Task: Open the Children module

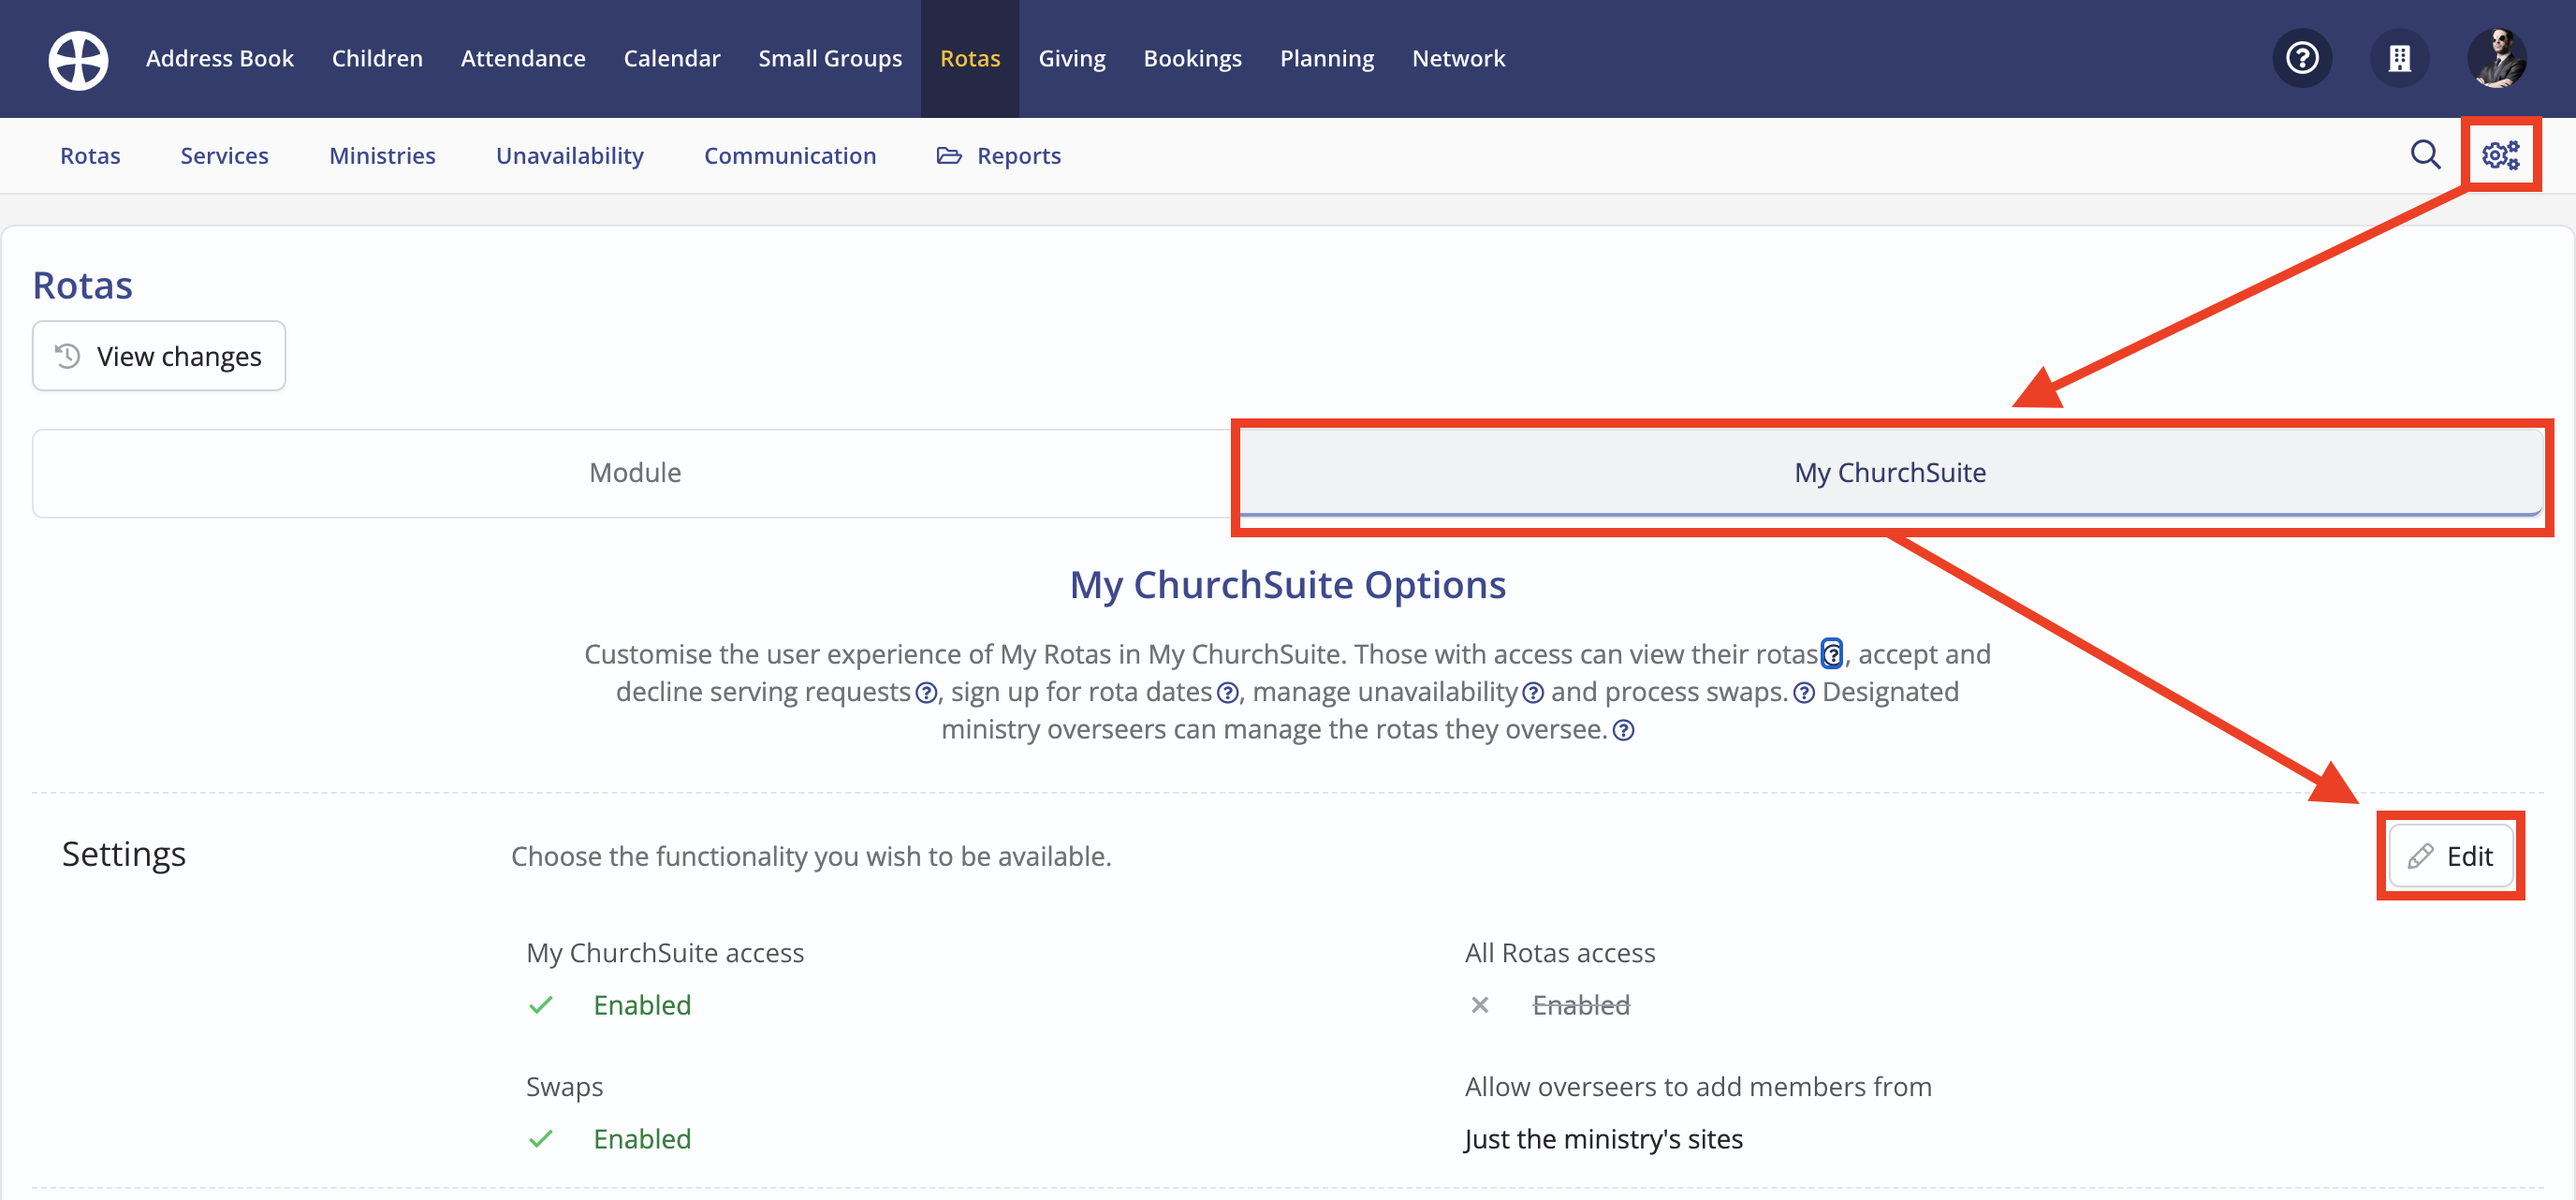Action: [x=377, y=58]
